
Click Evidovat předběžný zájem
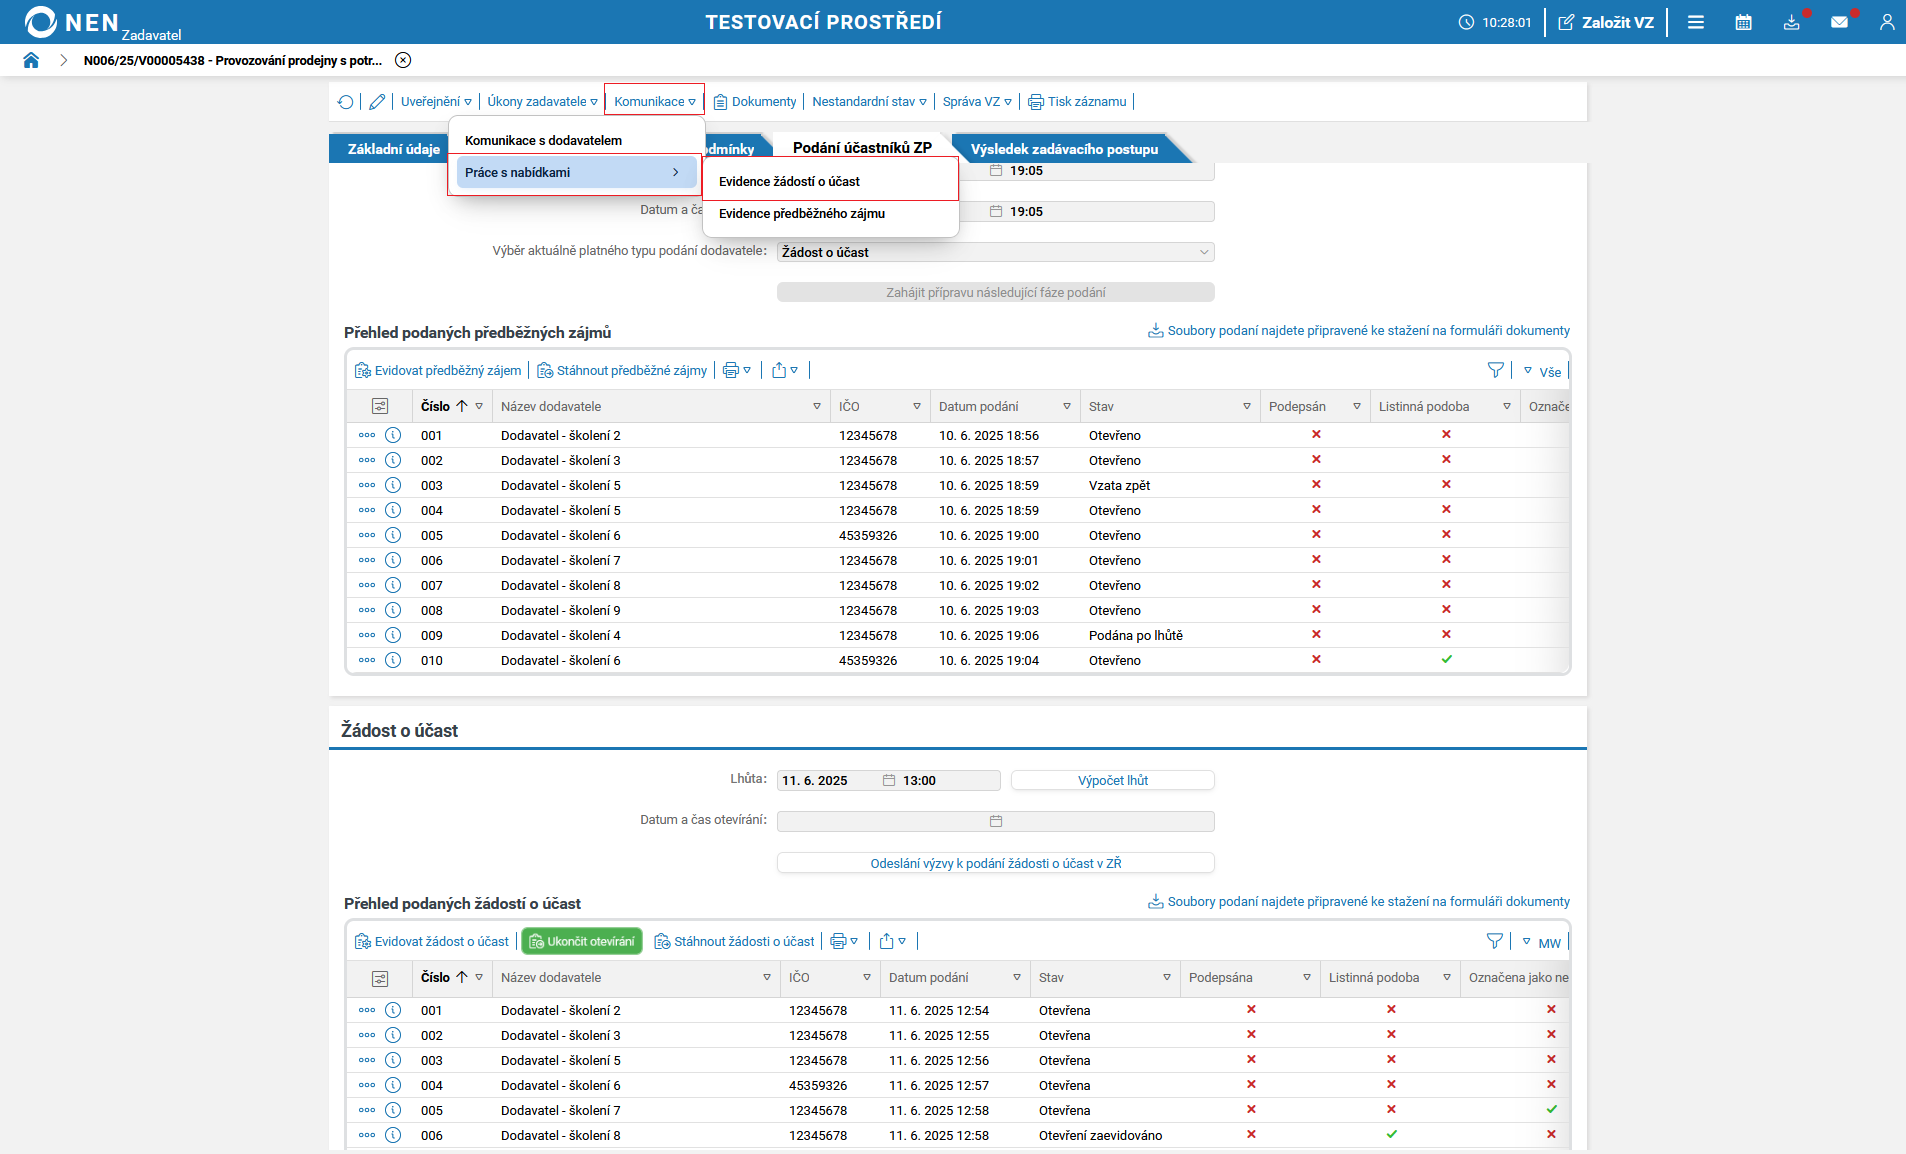(x=438, y=371)
